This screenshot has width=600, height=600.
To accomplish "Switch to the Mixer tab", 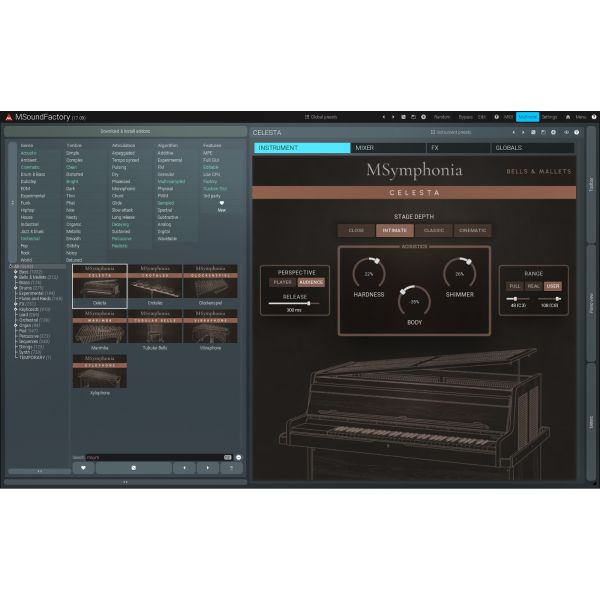I will tap(388, 148).
